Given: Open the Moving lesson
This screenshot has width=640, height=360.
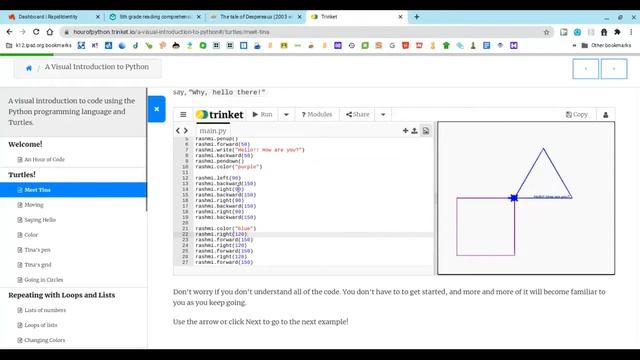Looking at the screenshot, I should (x=34, y=205).
